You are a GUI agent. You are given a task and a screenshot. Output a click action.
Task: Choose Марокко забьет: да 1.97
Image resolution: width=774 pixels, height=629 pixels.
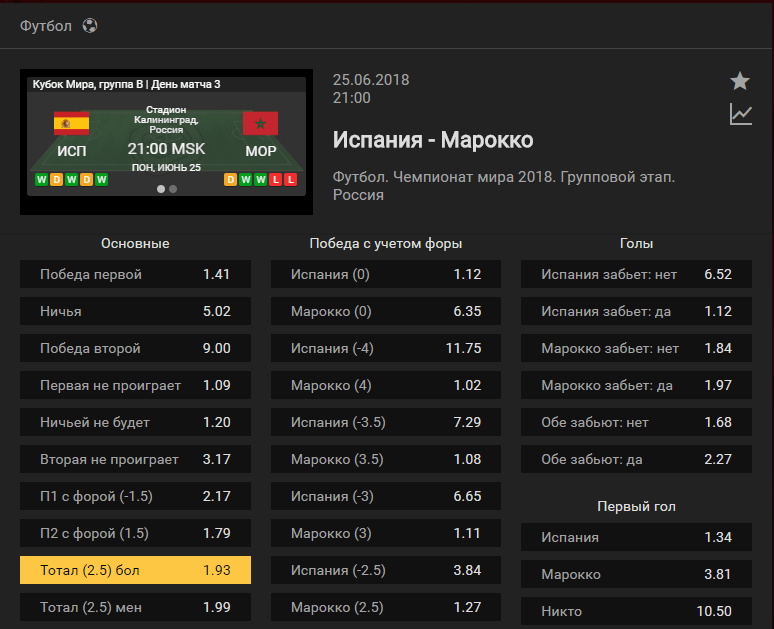click(636, 385)
